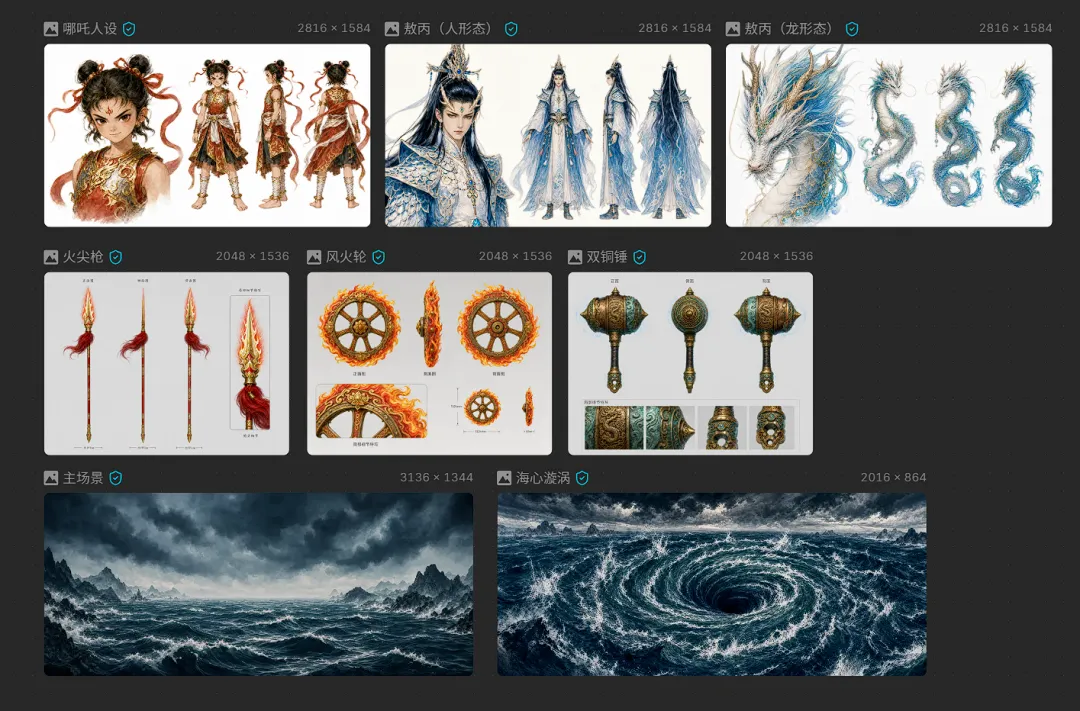1080x711 pixels.
Task: Select the 海心漩涡 title text
Action: [543, 478]
